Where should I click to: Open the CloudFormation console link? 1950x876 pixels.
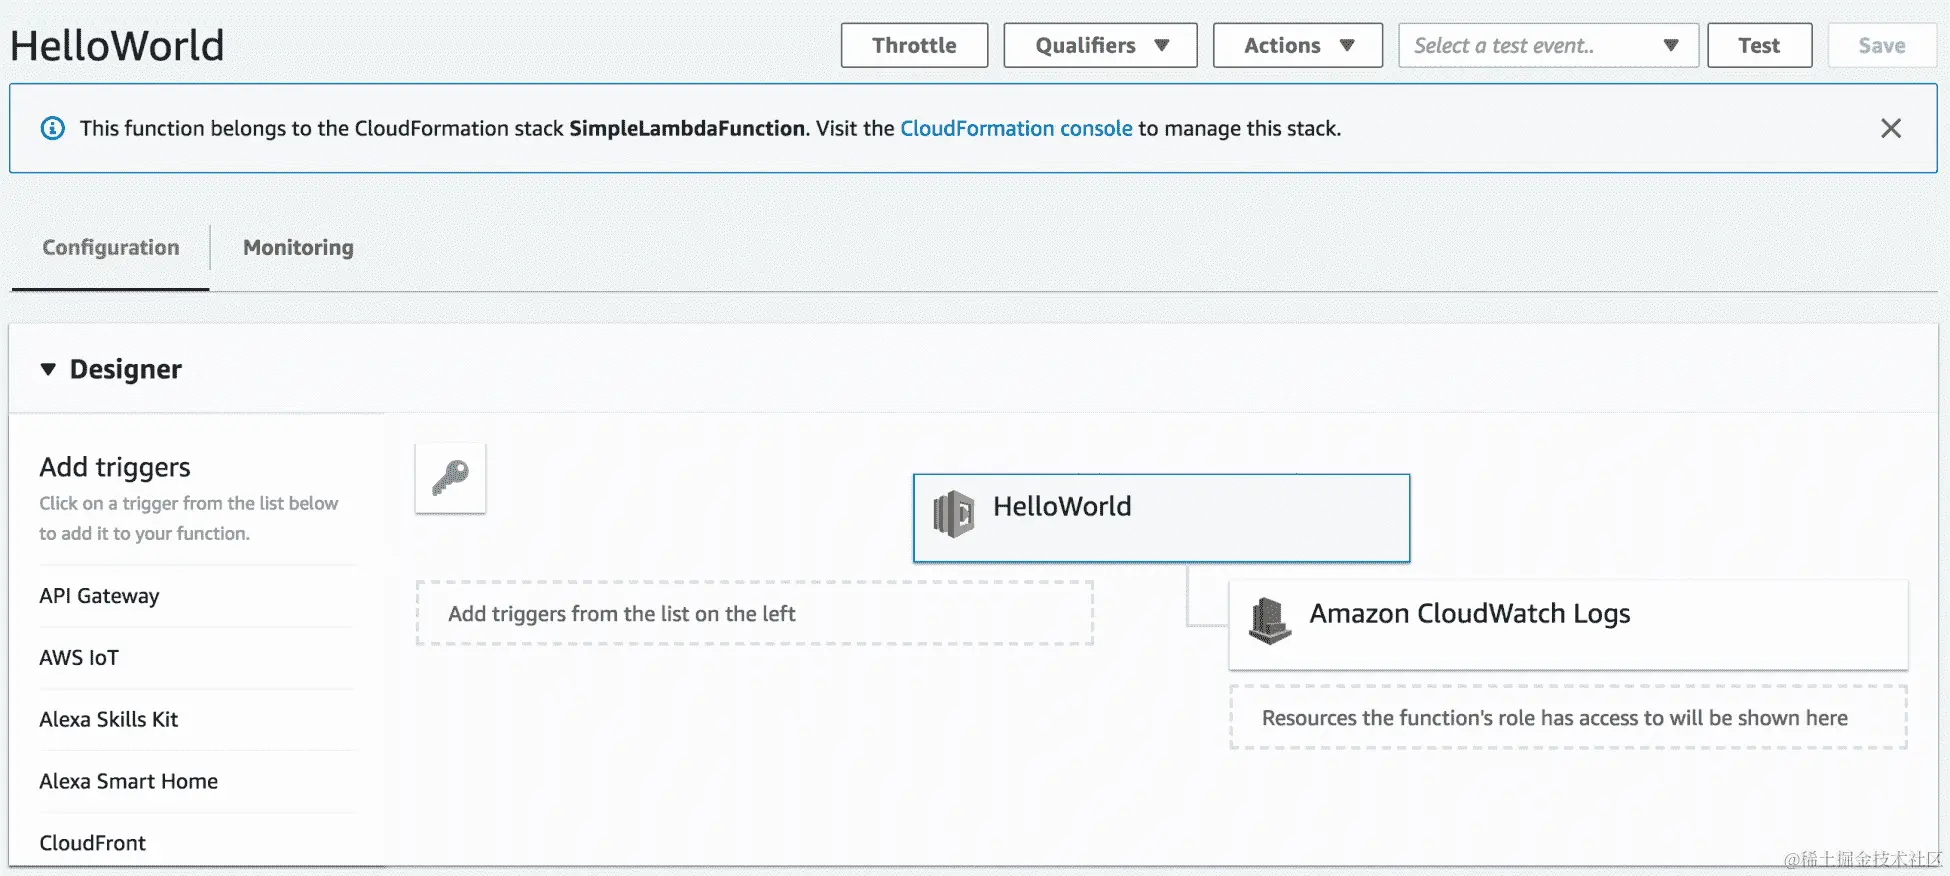pyautogui.click(x=1016, y=128)
